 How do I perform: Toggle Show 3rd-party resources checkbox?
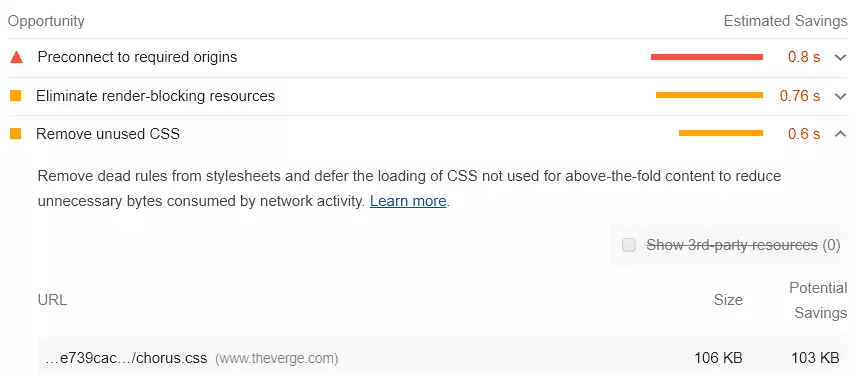point(629,245)
